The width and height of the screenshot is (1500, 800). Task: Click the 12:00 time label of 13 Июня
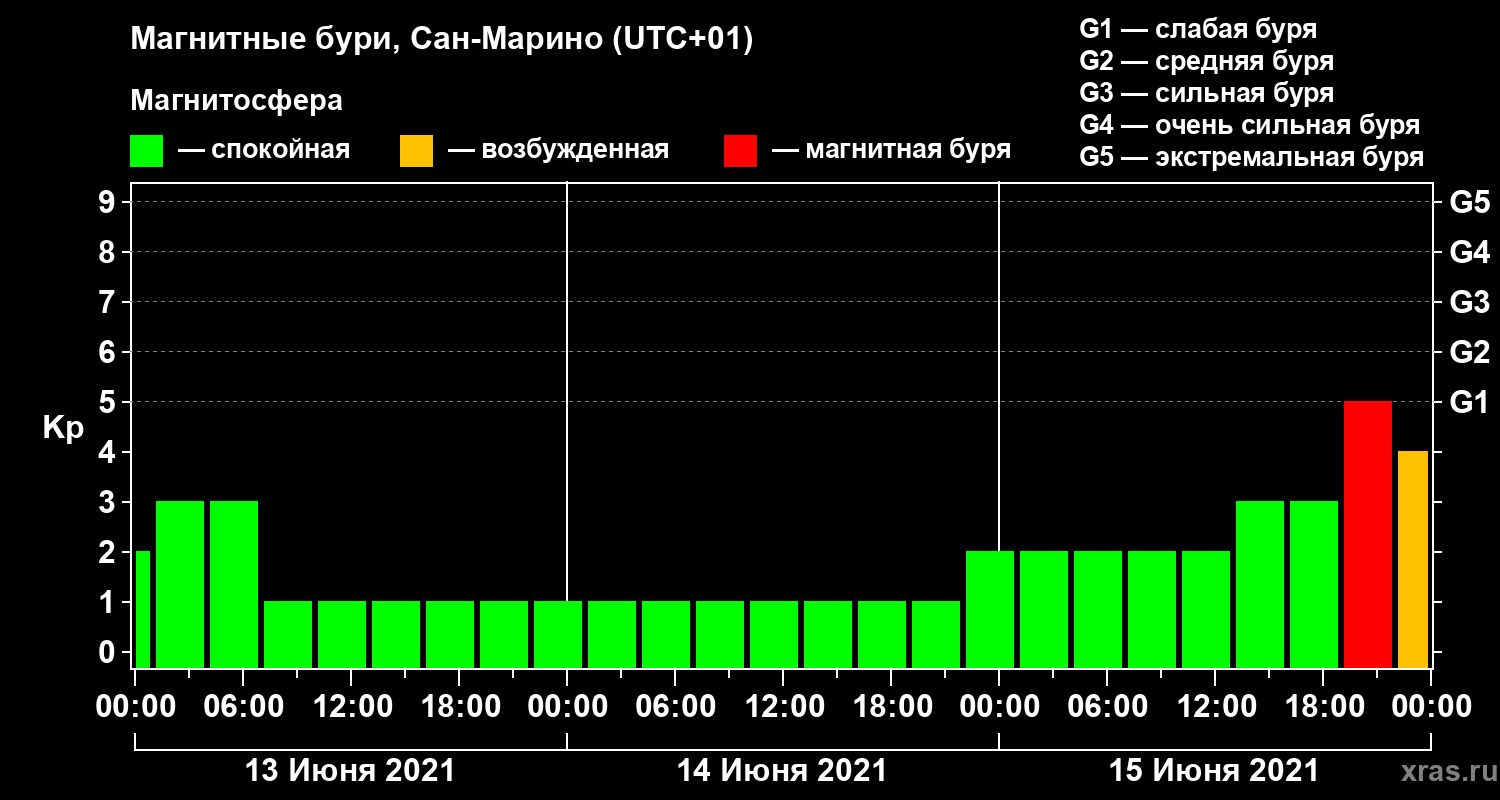click(x=351, y=706)
